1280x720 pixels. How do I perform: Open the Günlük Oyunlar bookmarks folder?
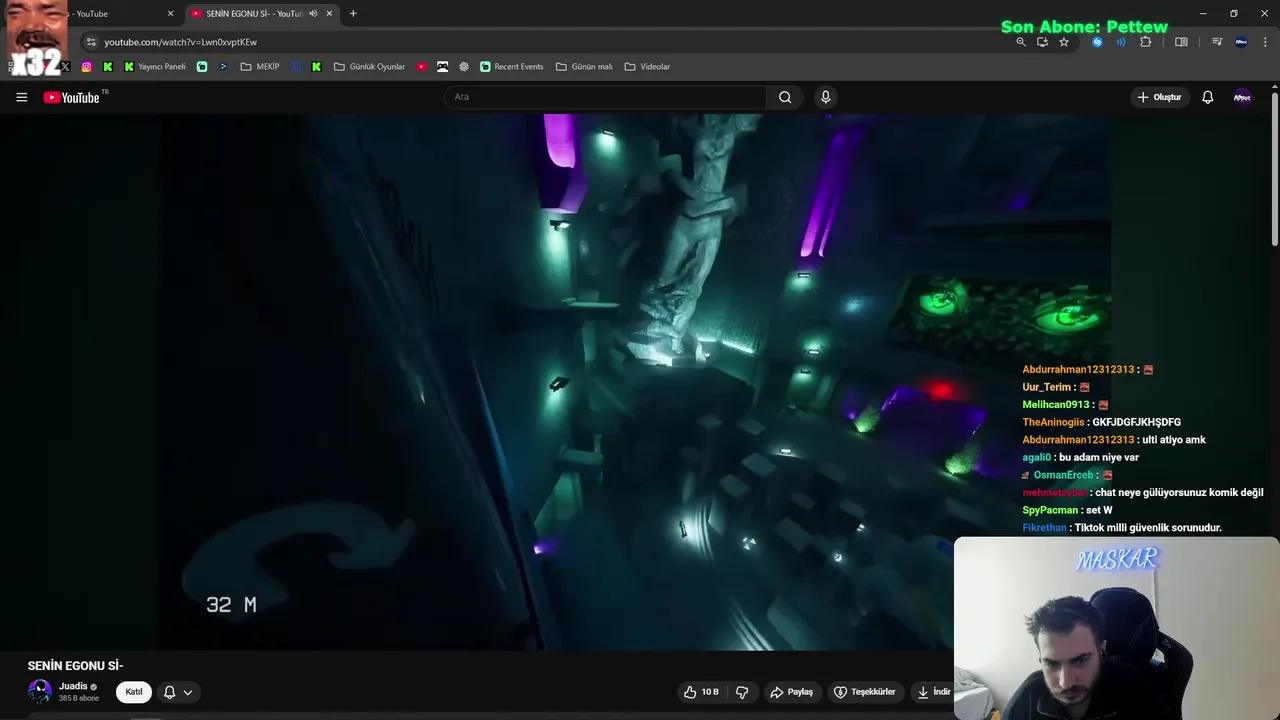click(369, 67)
